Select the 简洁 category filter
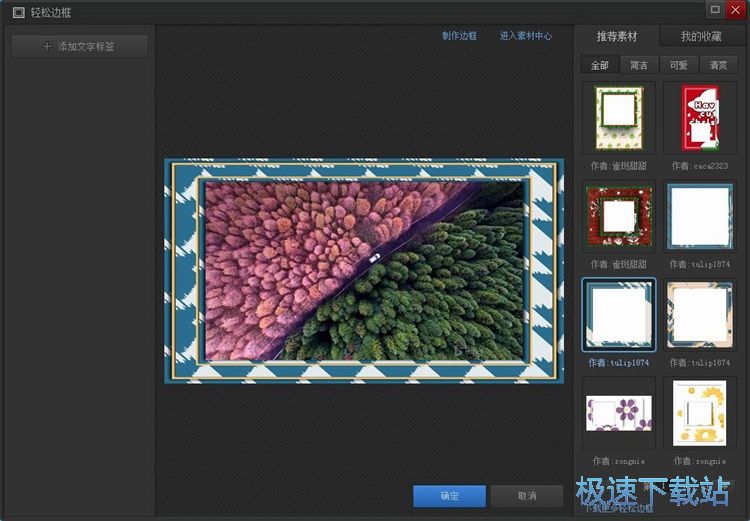This screenshot has height=521, width=750. 639,65
